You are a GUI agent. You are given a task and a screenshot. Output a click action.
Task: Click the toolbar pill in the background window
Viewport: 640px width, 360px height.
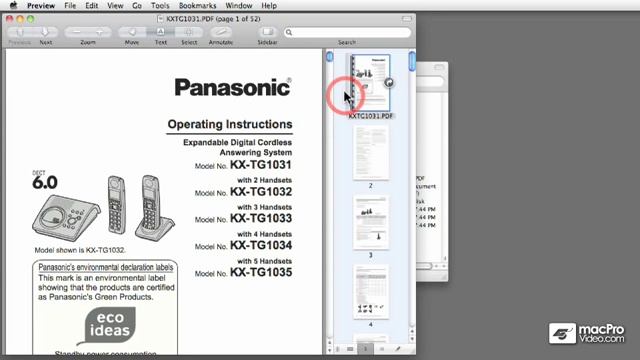click(x=439, y=67)
